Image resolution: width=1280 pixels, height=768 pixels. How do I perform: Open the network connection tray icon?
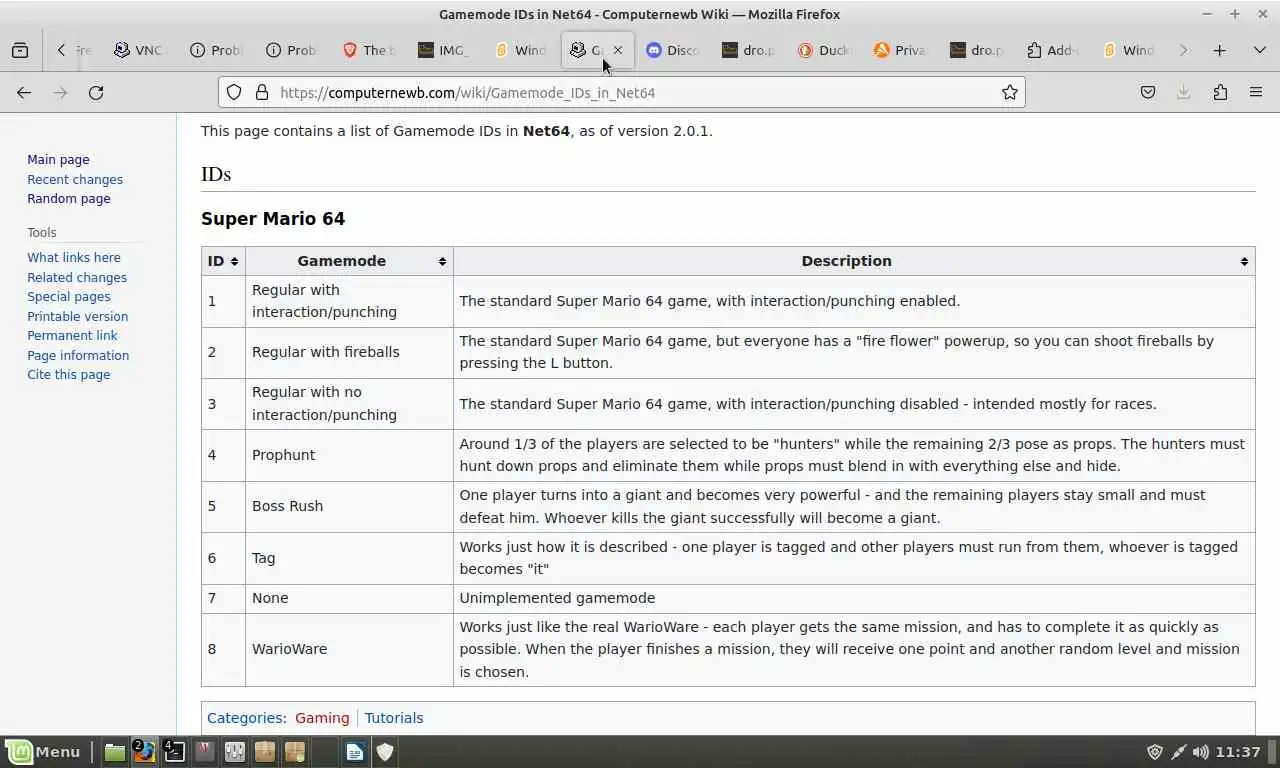pos(1178,752)
